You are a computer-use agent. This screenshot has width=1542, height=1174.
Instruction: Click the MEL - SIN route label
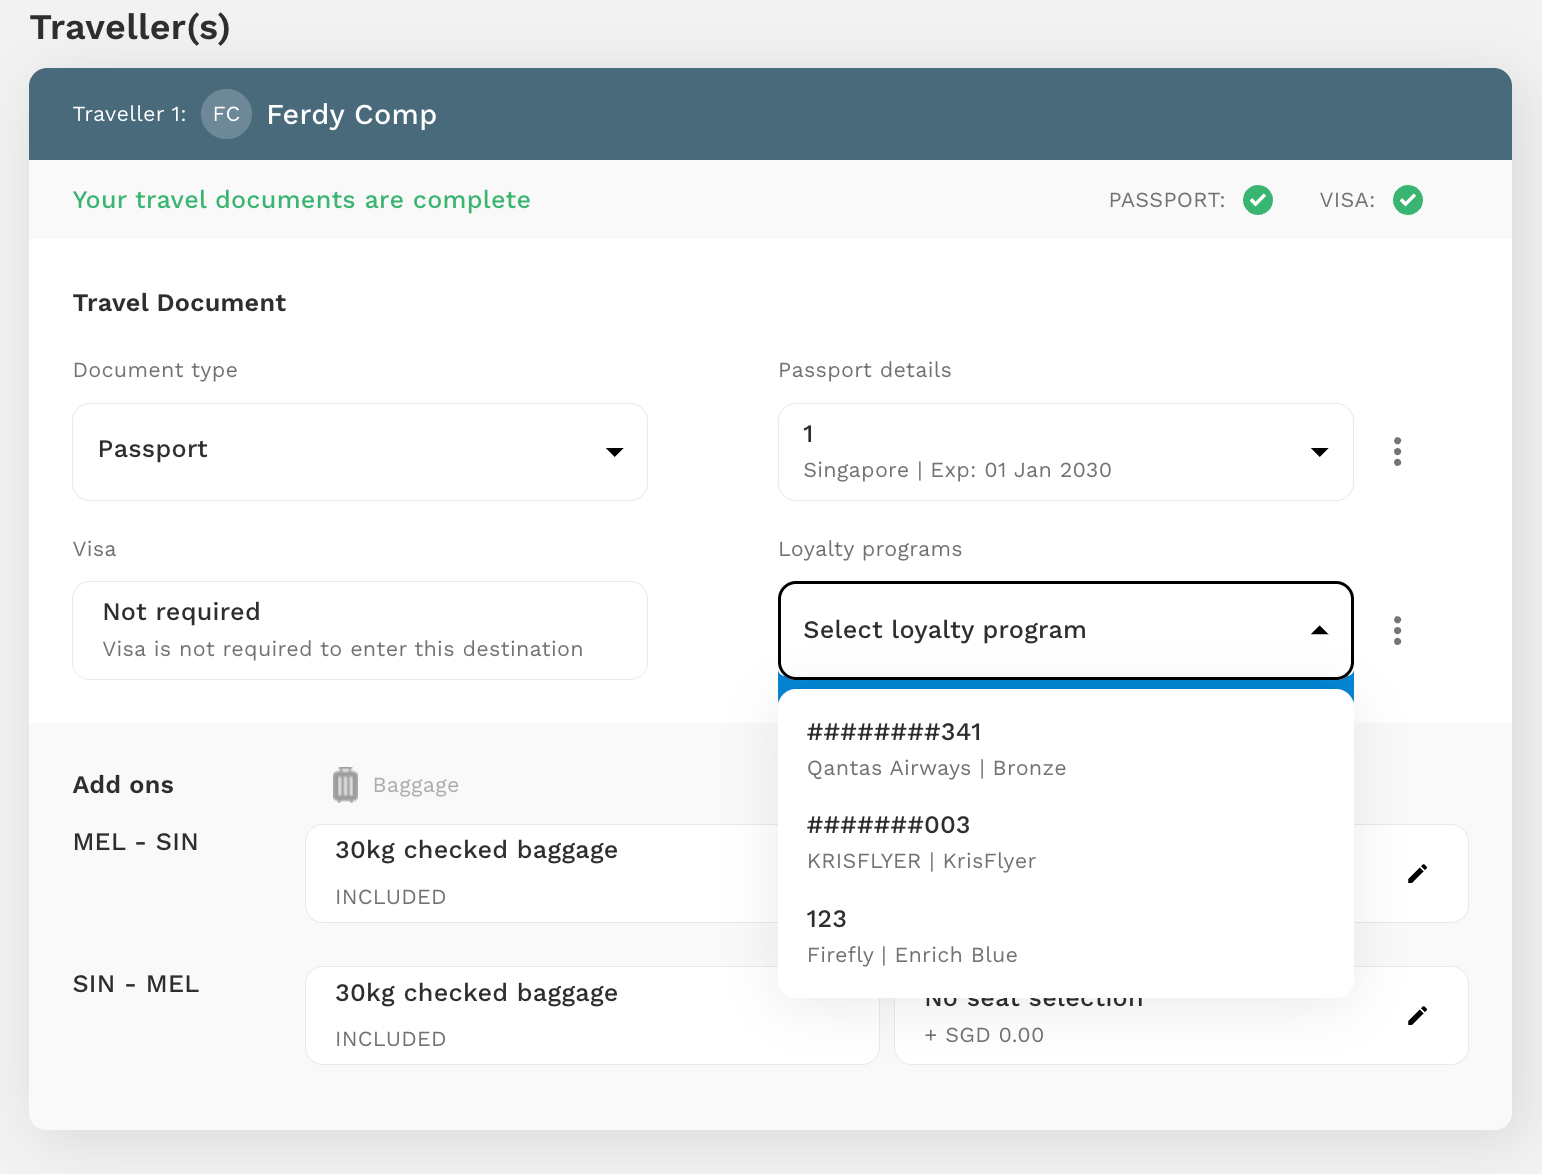[136, 842]
